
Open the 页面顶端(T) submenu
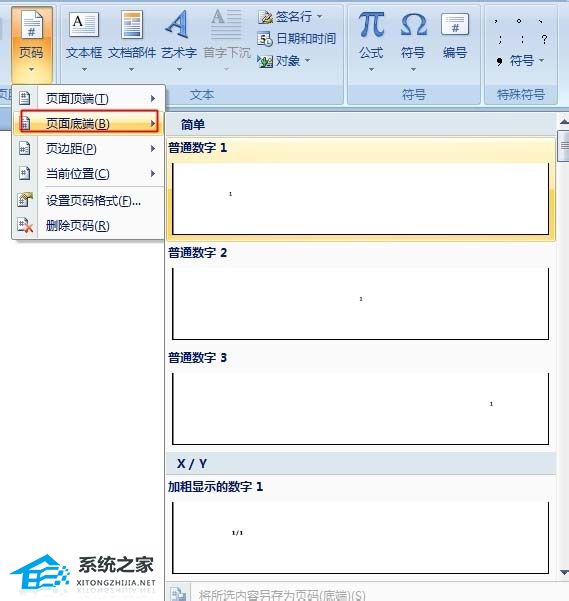(89, 99)
